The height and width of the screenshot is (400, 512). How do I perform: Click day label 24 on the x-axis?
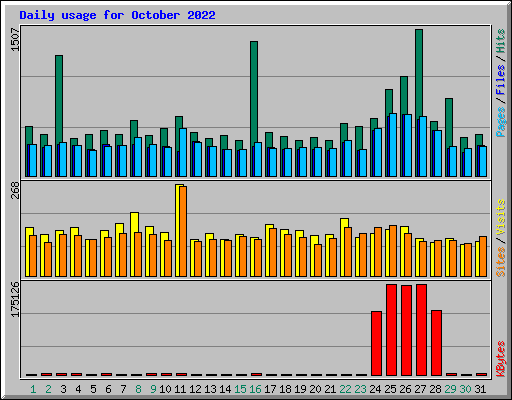[375, 389]
